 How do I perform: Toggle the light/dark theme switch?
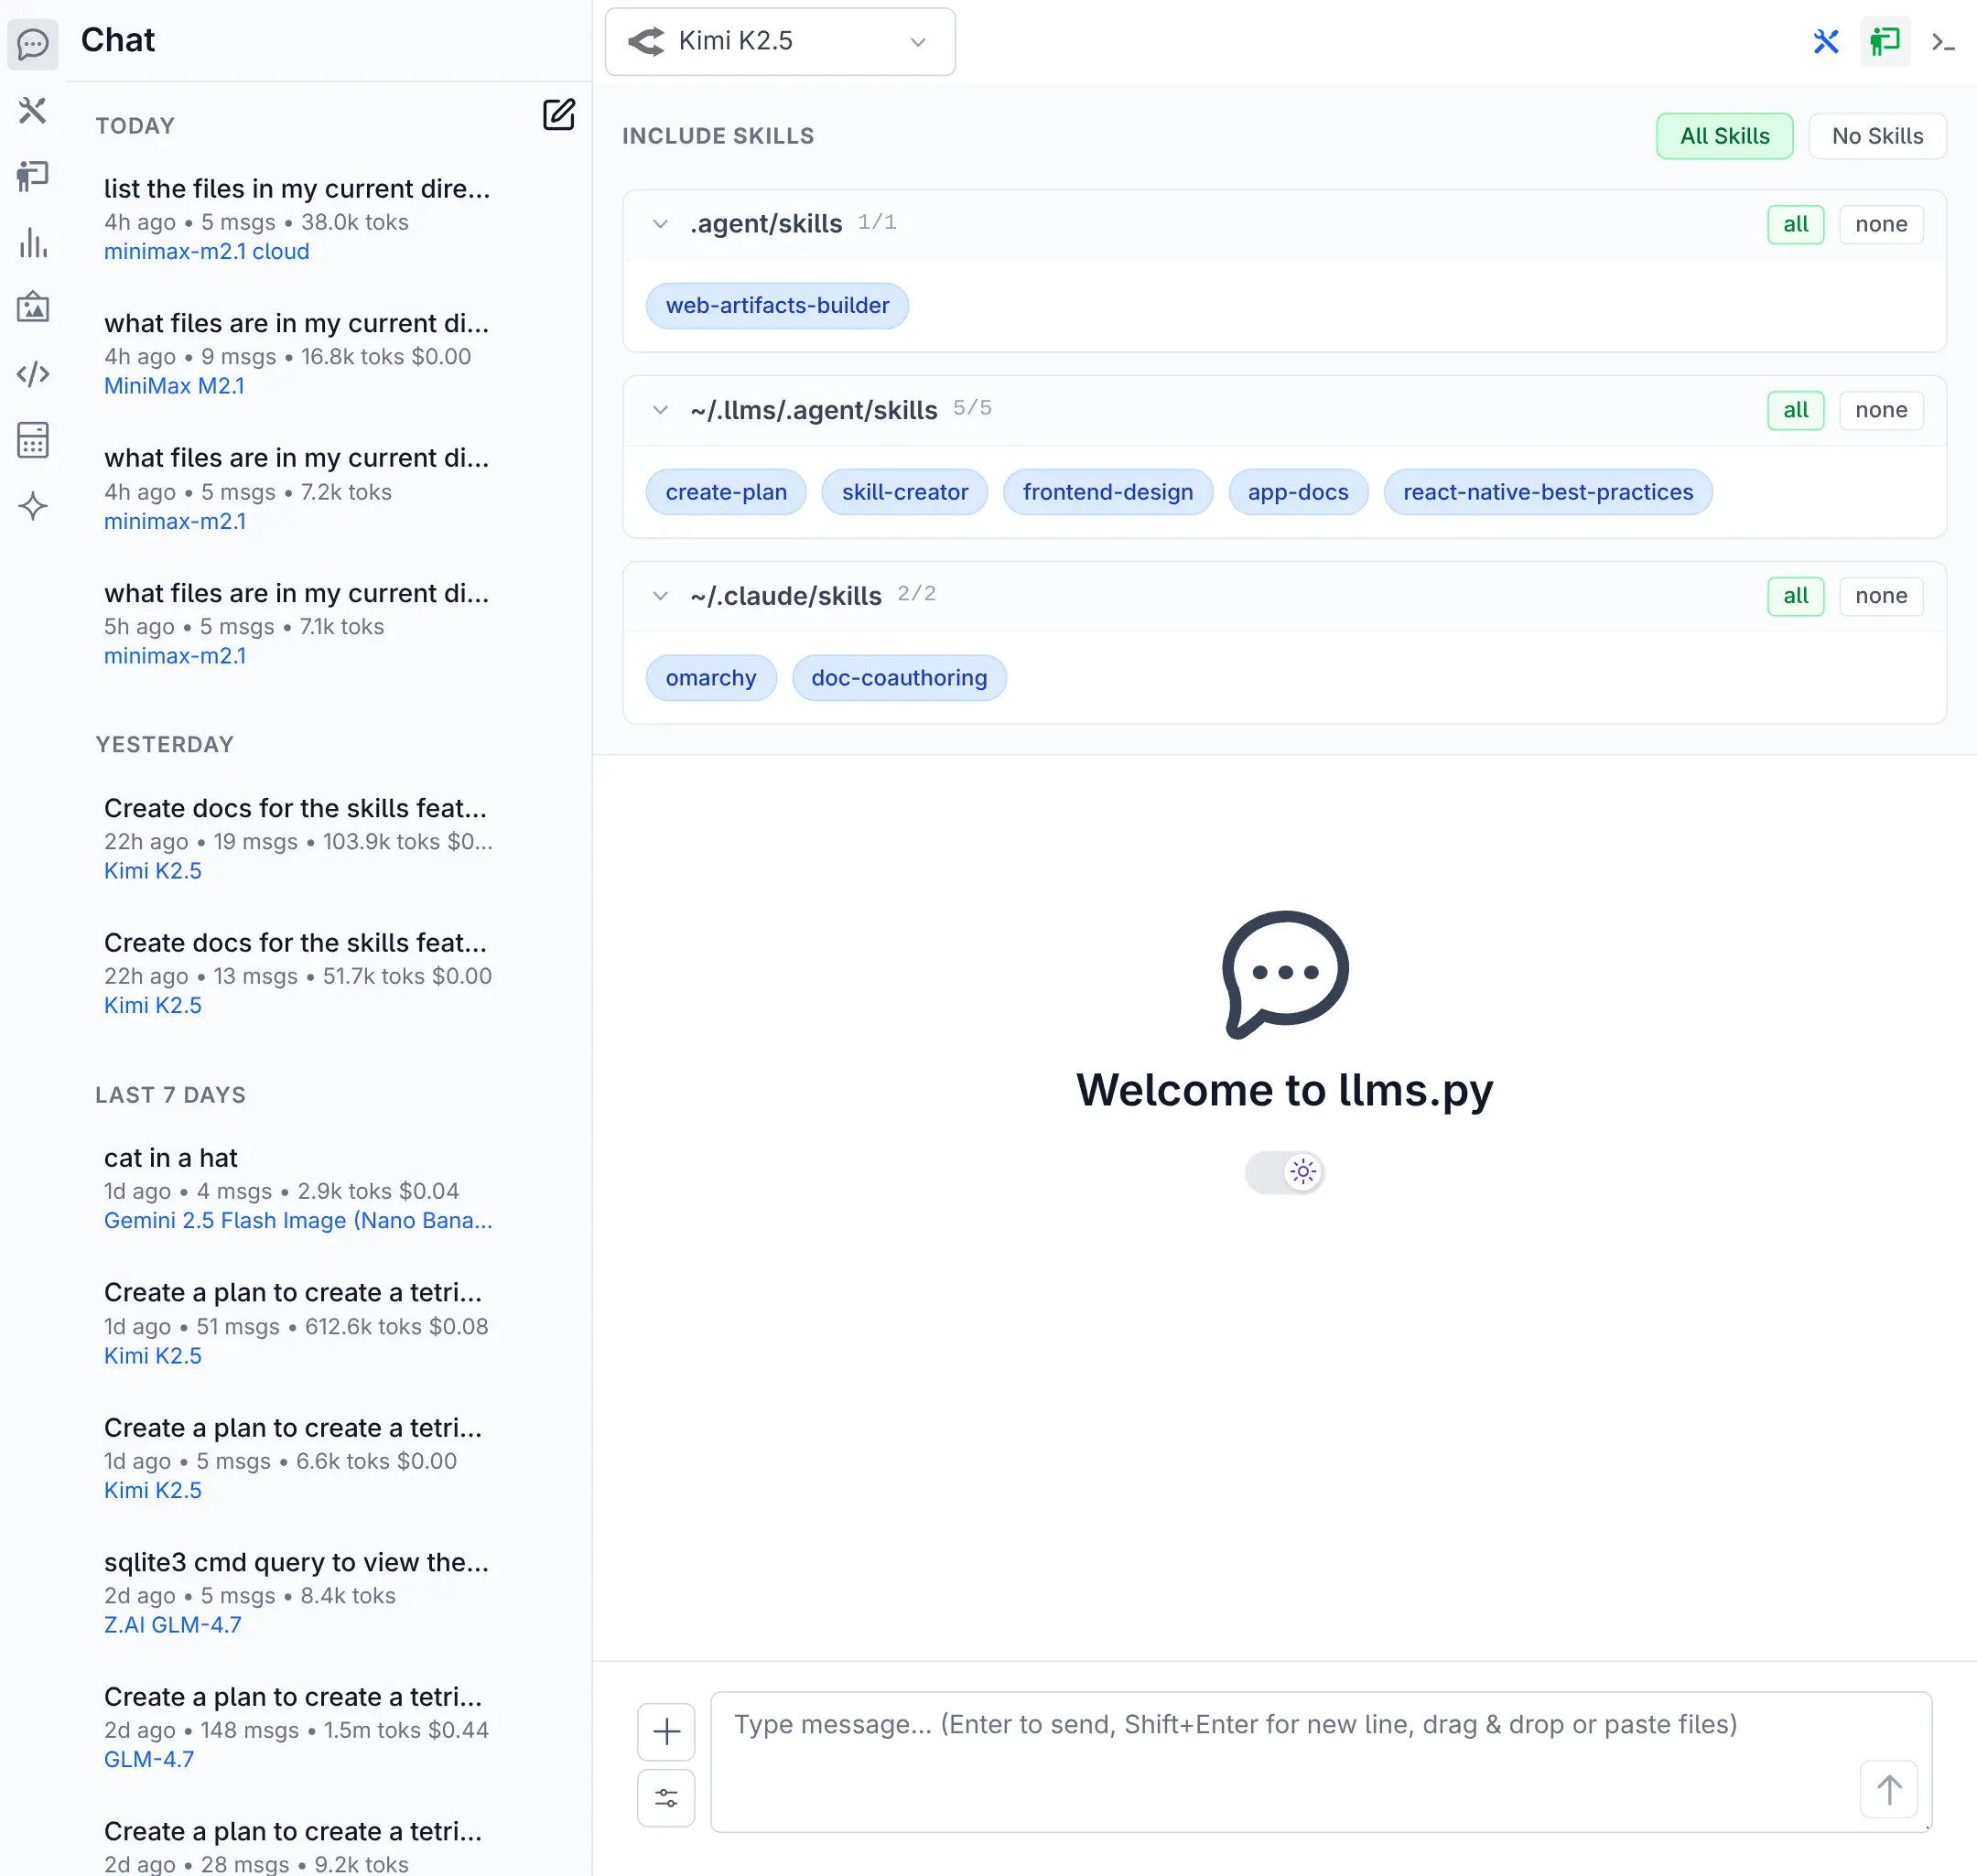pyautogui.click(x=1284, y=1171)
